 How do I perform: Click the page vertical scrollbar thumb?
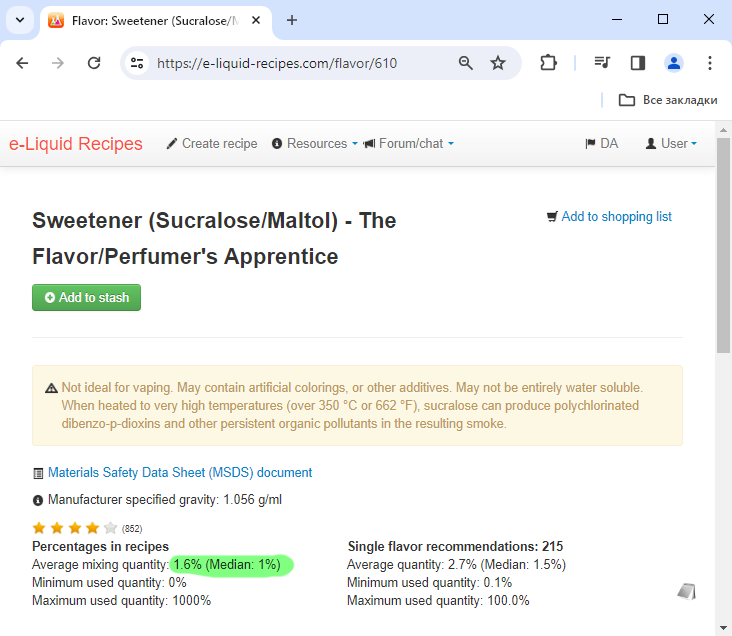[x=723, y=245]
